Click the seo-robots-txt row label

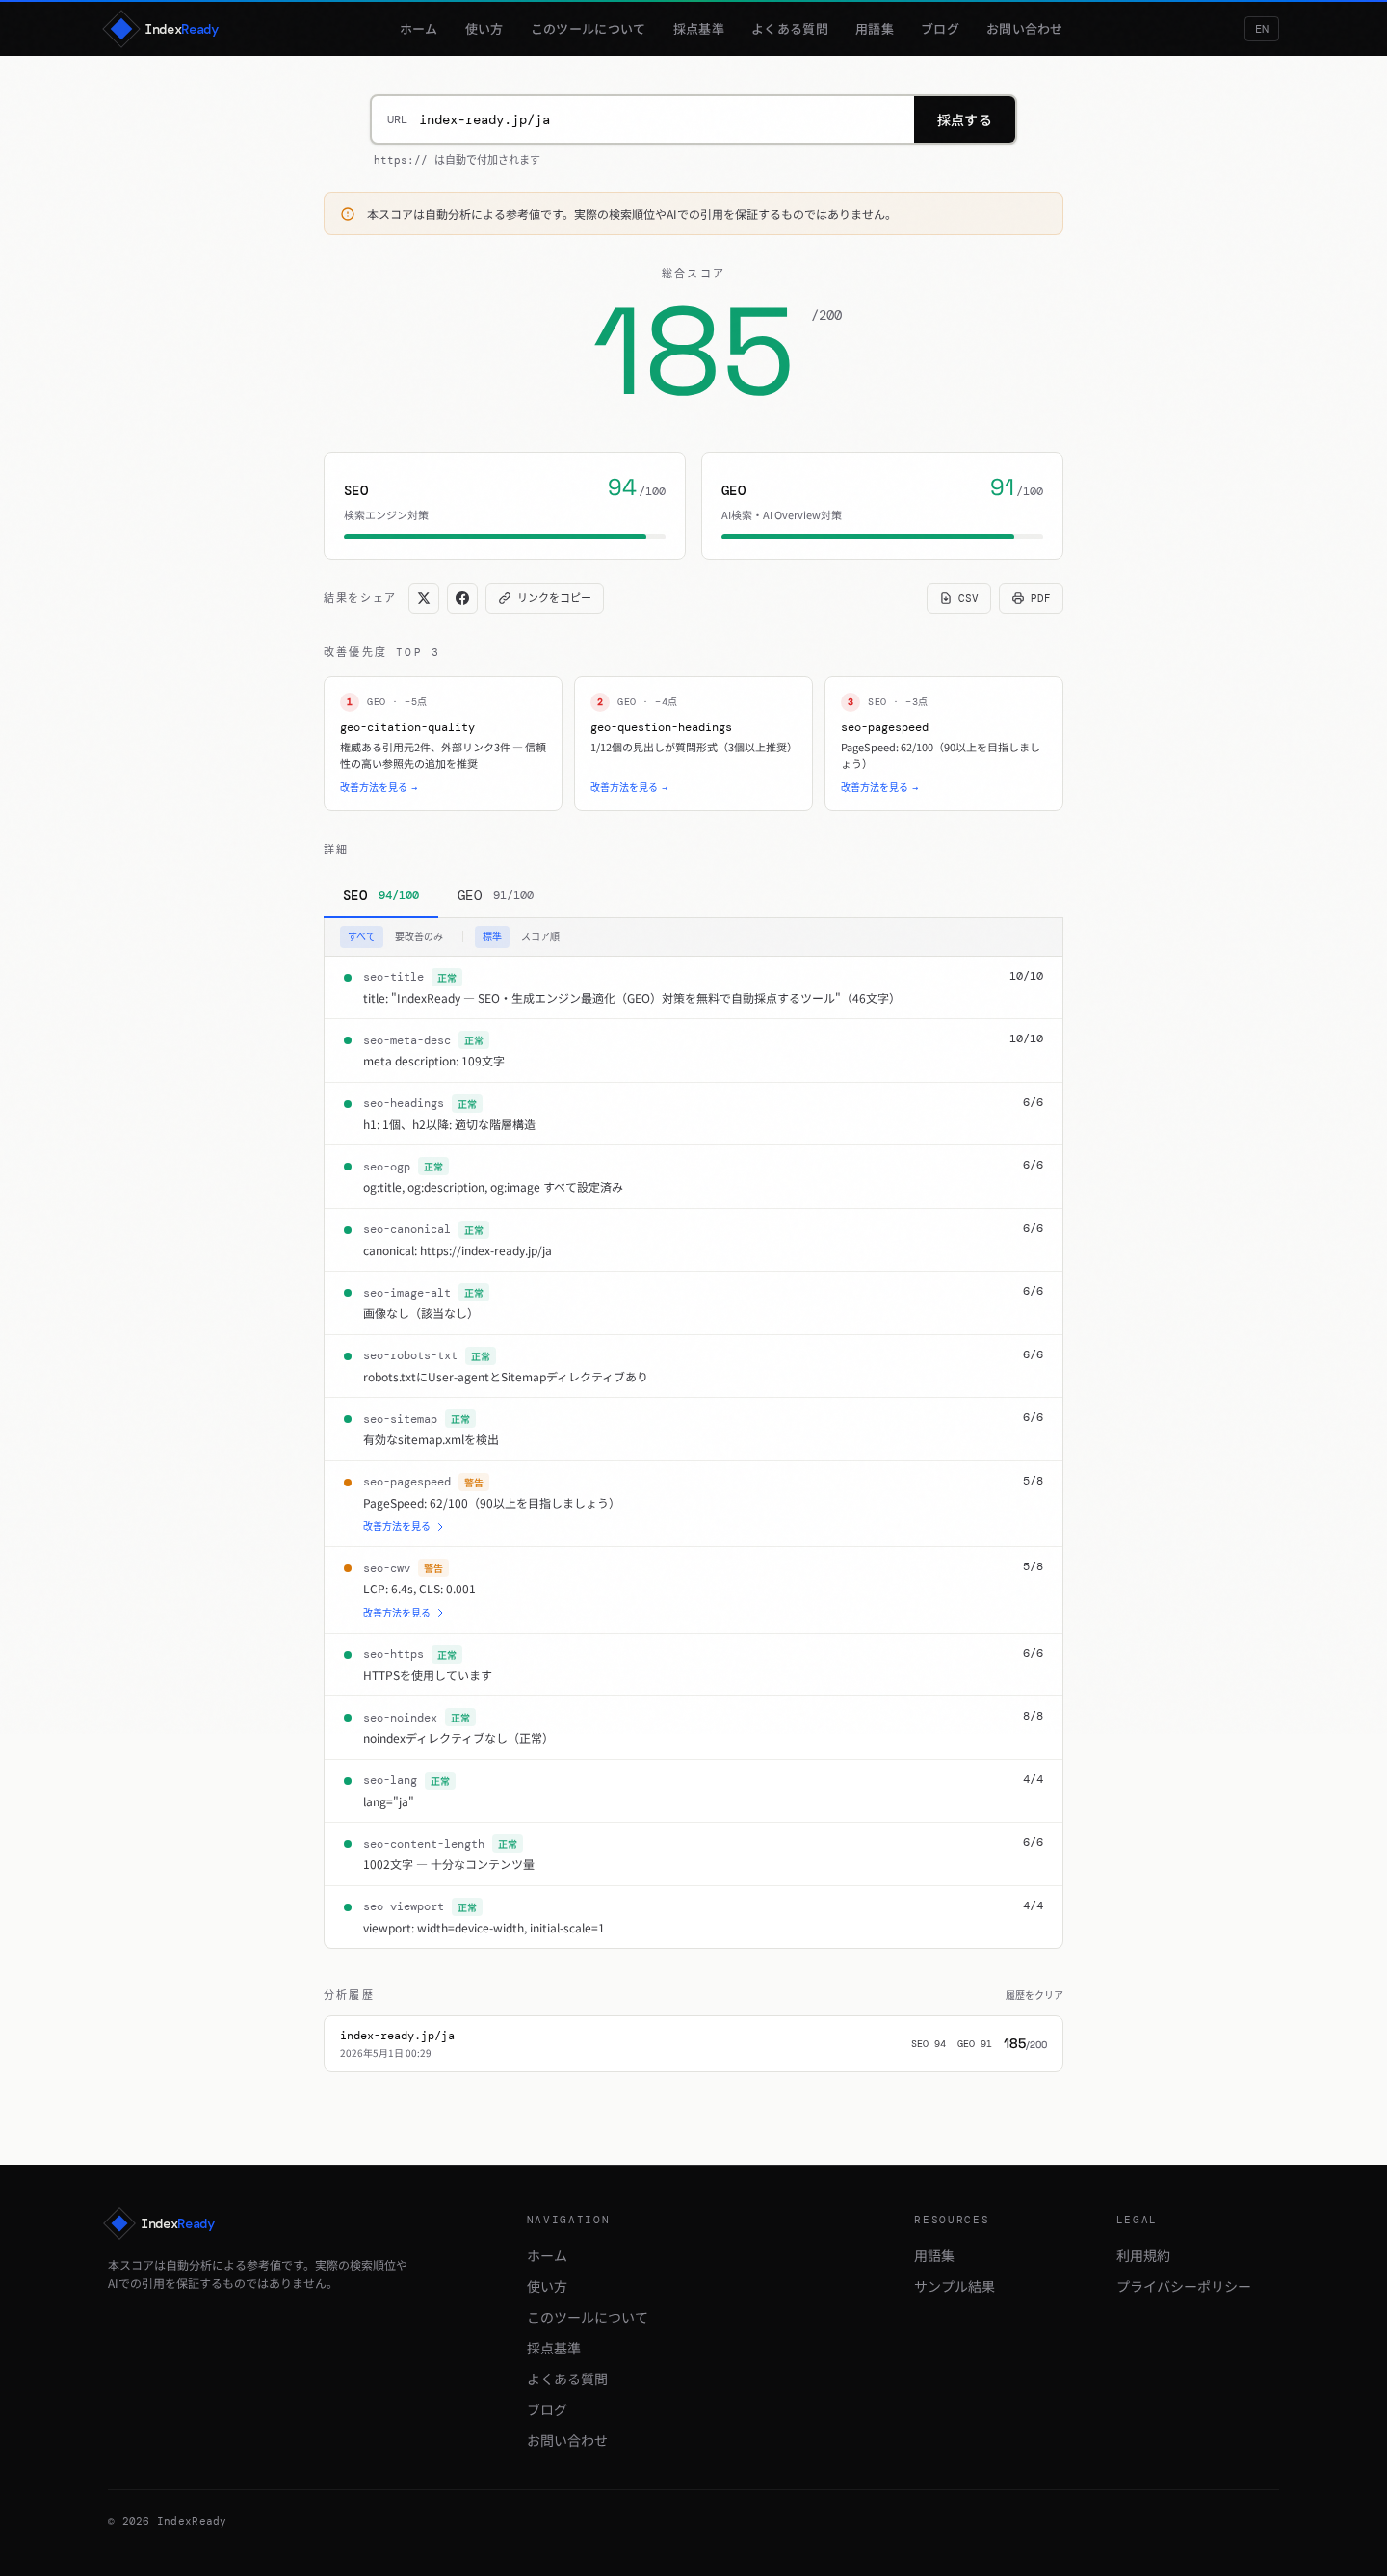tap(410, 1356)
